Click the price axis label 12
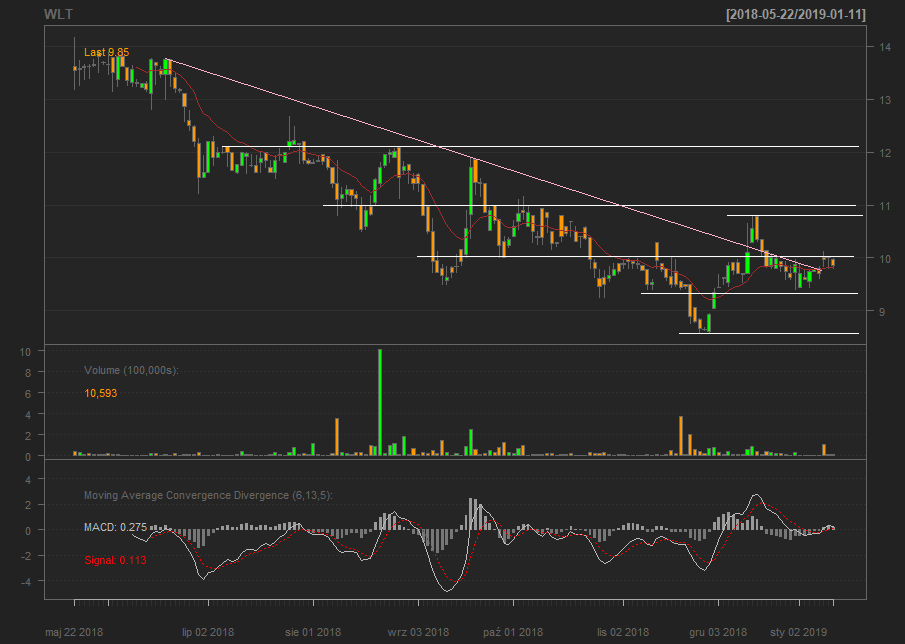 [x=885, y=153]
